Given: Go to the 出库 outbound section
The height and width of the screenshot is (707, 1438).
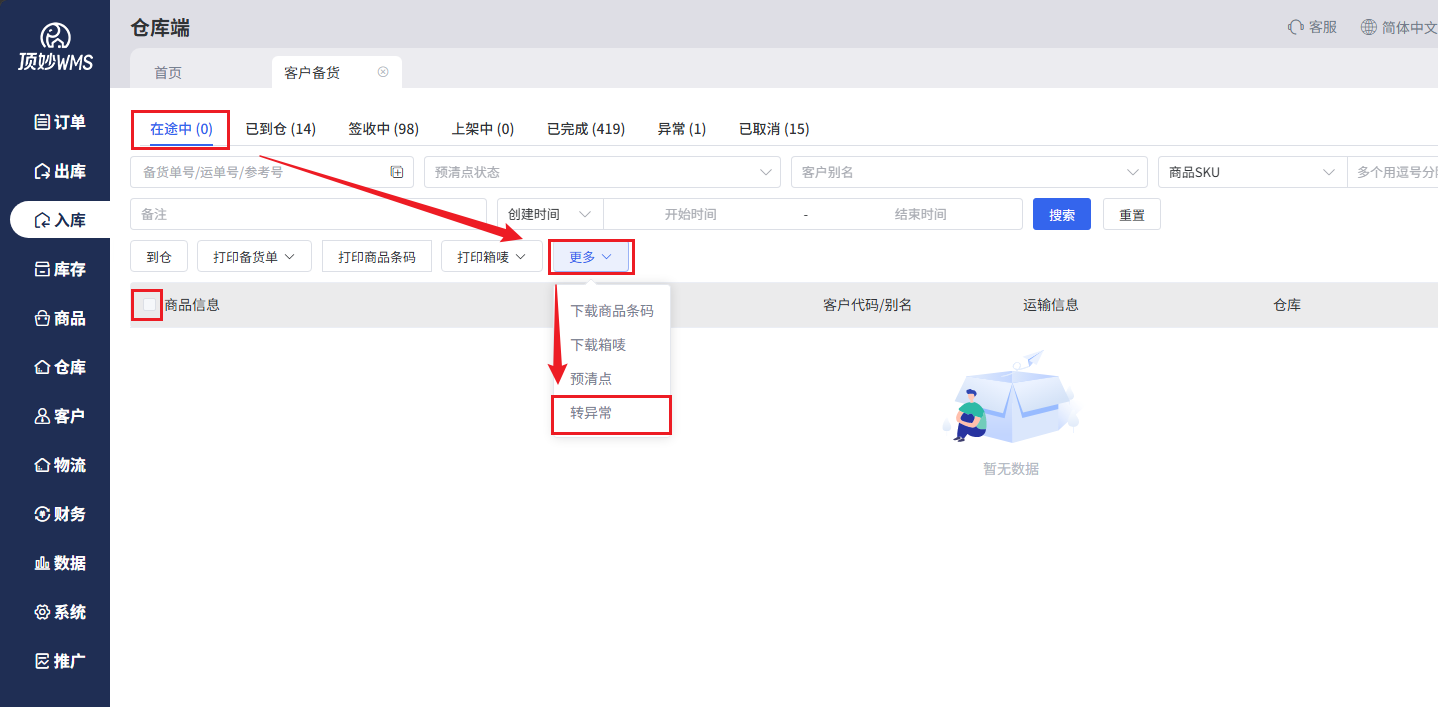Looking at the screenshot, I should coord(60,171).
